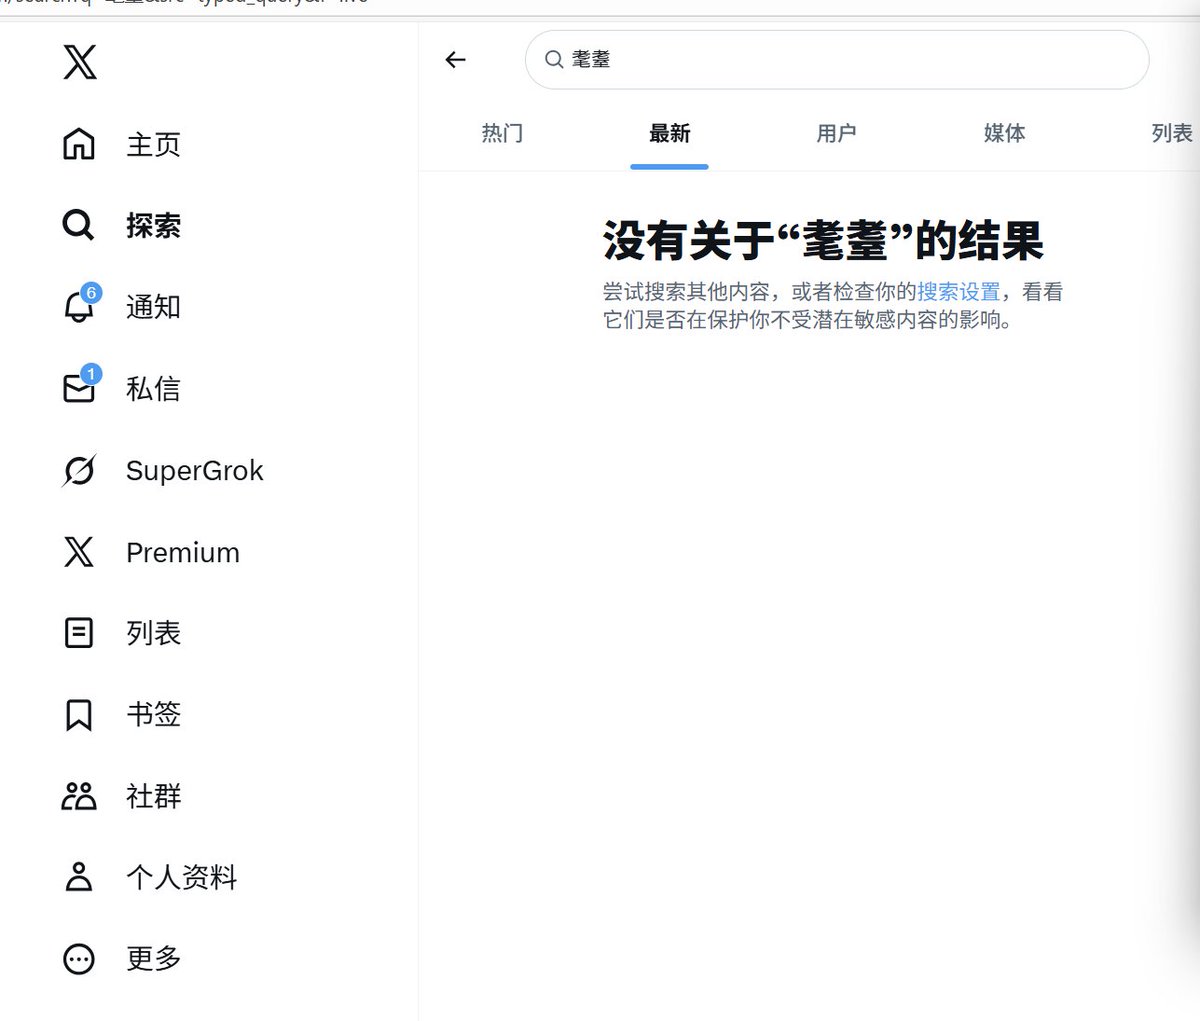Open the Lists (列表) sidebar icon
This screenshot has height=1021, width=1200.
pyautogui.click(x=79, y=633)
